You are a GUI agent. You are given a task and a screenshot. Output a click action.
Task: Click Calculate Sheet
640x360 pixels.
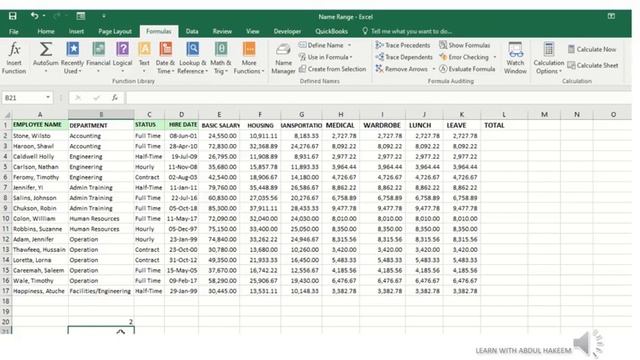click(x=593, y=65)
